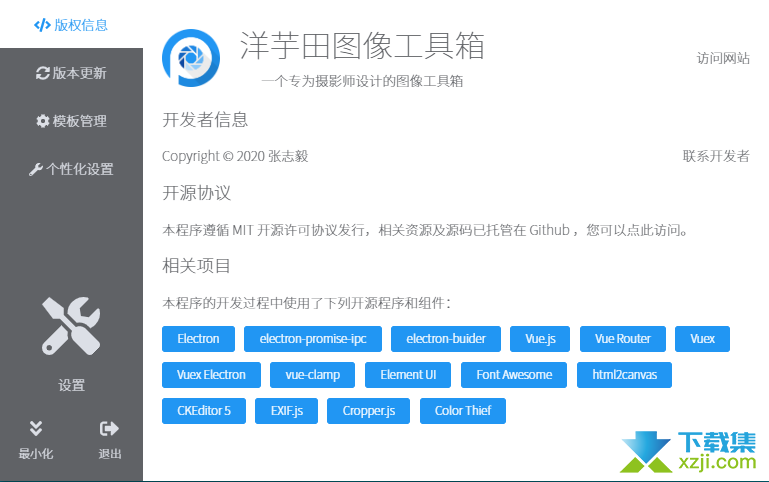Click the Font Awesome button
The height and width of the screenshot is (482, 769).
pyautogui.click(x=514, y=375)
